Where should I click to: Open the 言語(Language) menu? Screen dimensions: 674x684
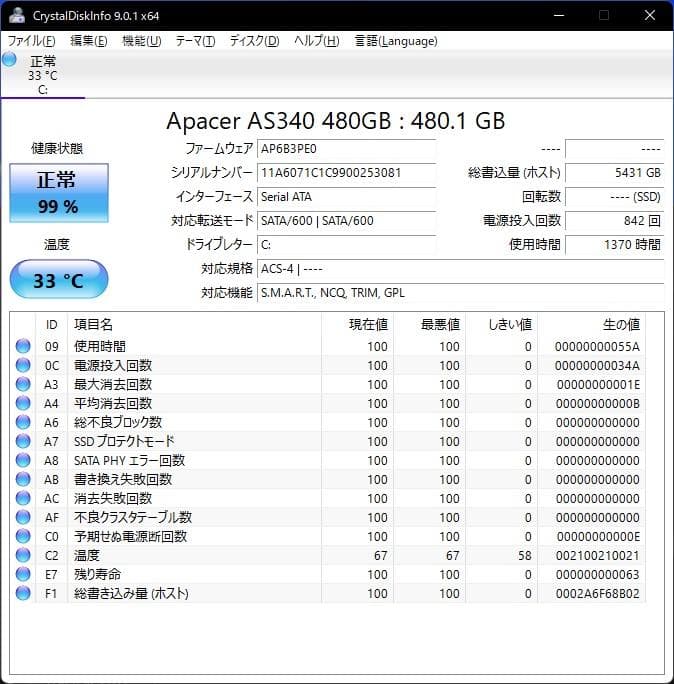396,41
